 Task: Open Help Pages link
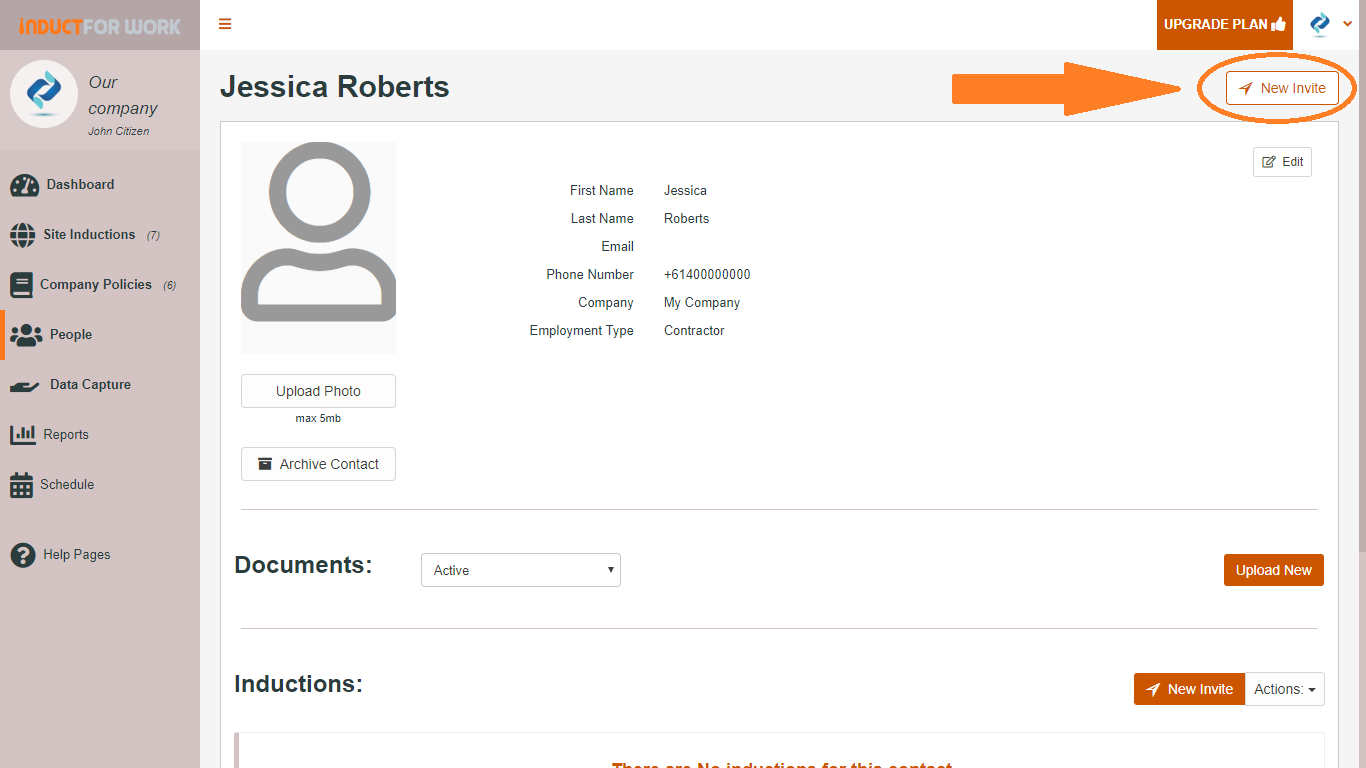click(77, 555)
